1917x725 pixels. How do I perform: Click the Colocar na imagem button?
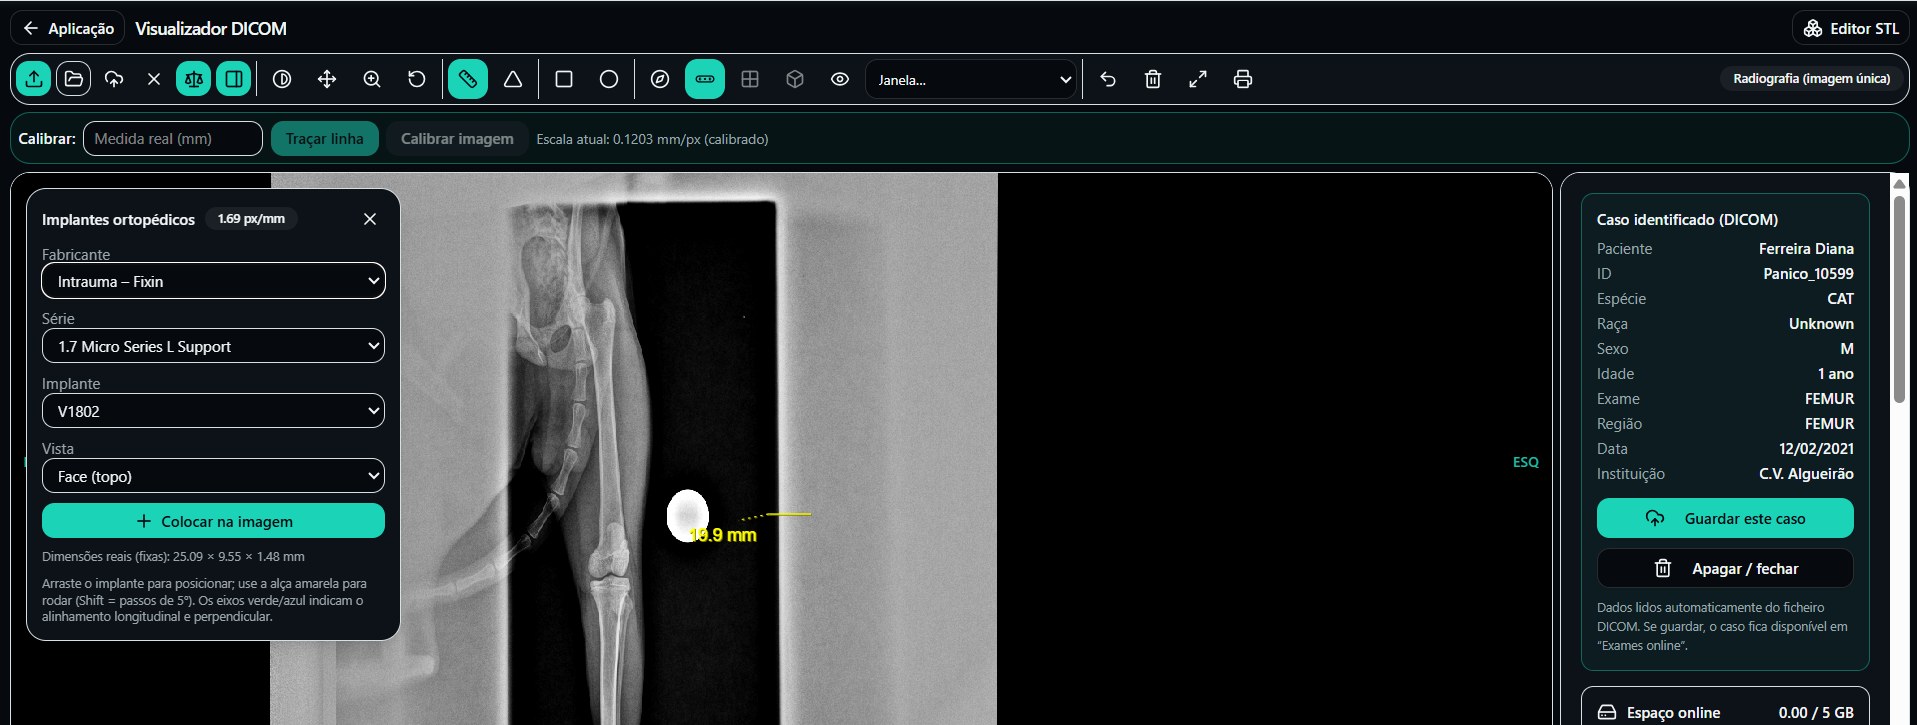pos(213,521)
